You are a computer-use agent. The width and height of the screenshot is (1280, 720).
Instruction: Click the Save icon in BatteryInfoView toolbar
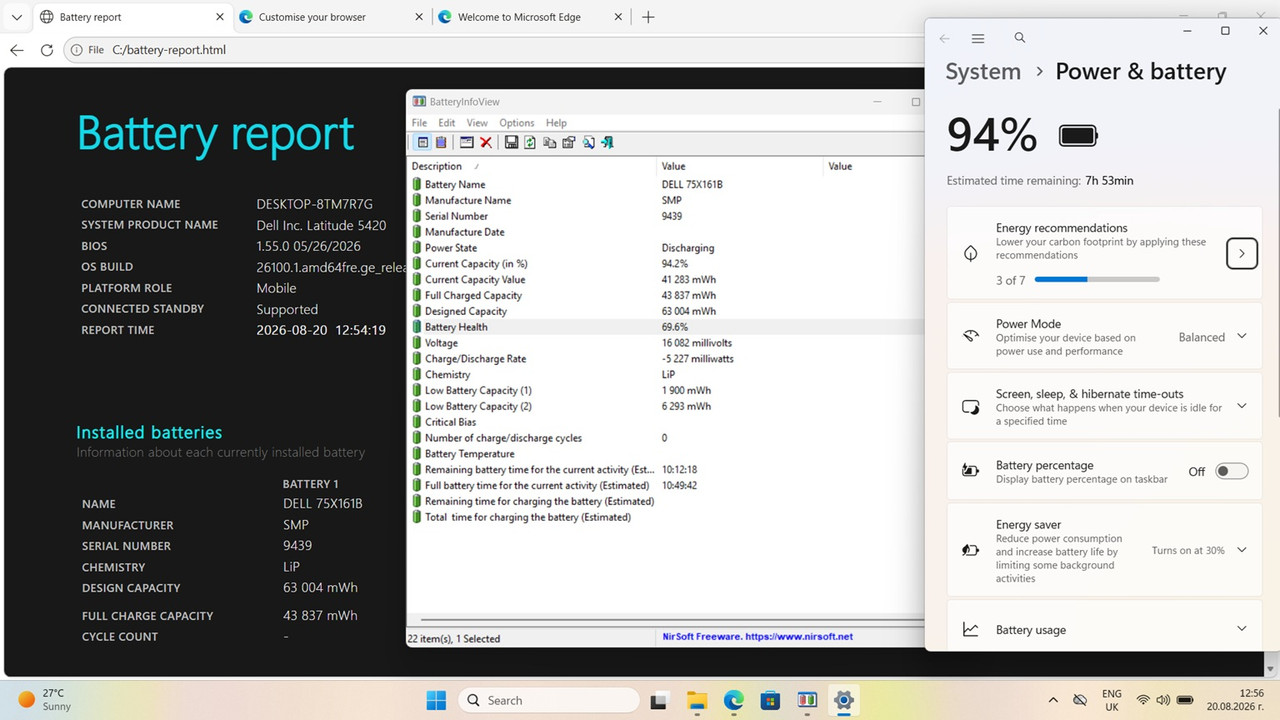[x=511, y=143]
